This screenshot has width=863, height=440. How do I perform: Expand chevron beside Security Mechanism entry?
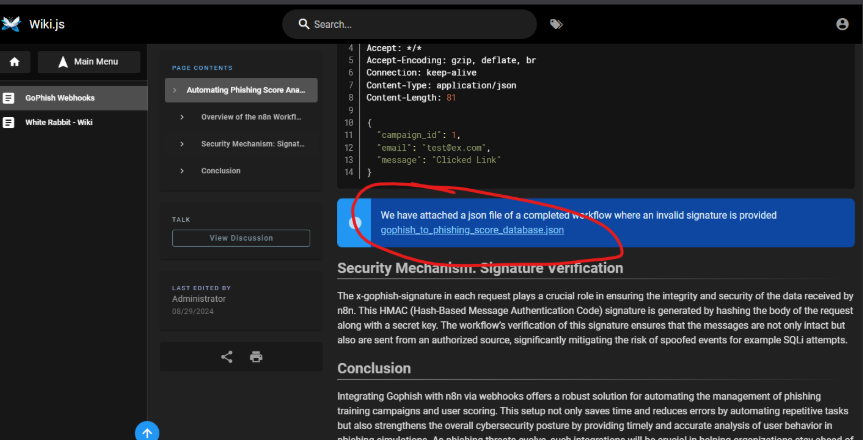point(182,144)
